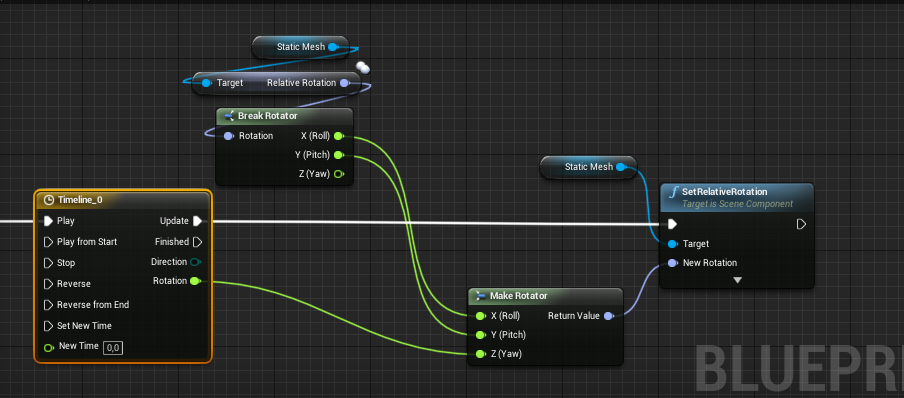
Task: Click the Timeline Reverse execution pin
Action: [x=48, y=284]
